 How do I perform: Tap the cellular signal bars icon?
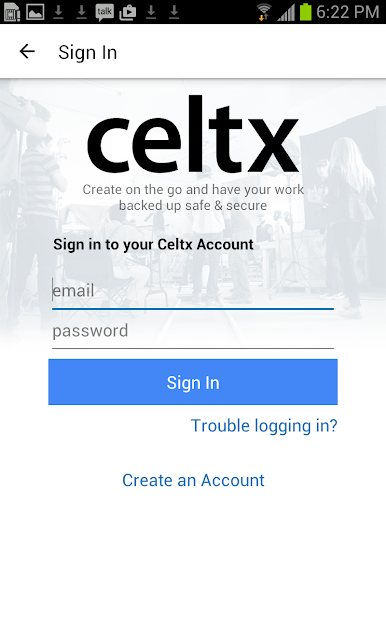pos(286,12)
